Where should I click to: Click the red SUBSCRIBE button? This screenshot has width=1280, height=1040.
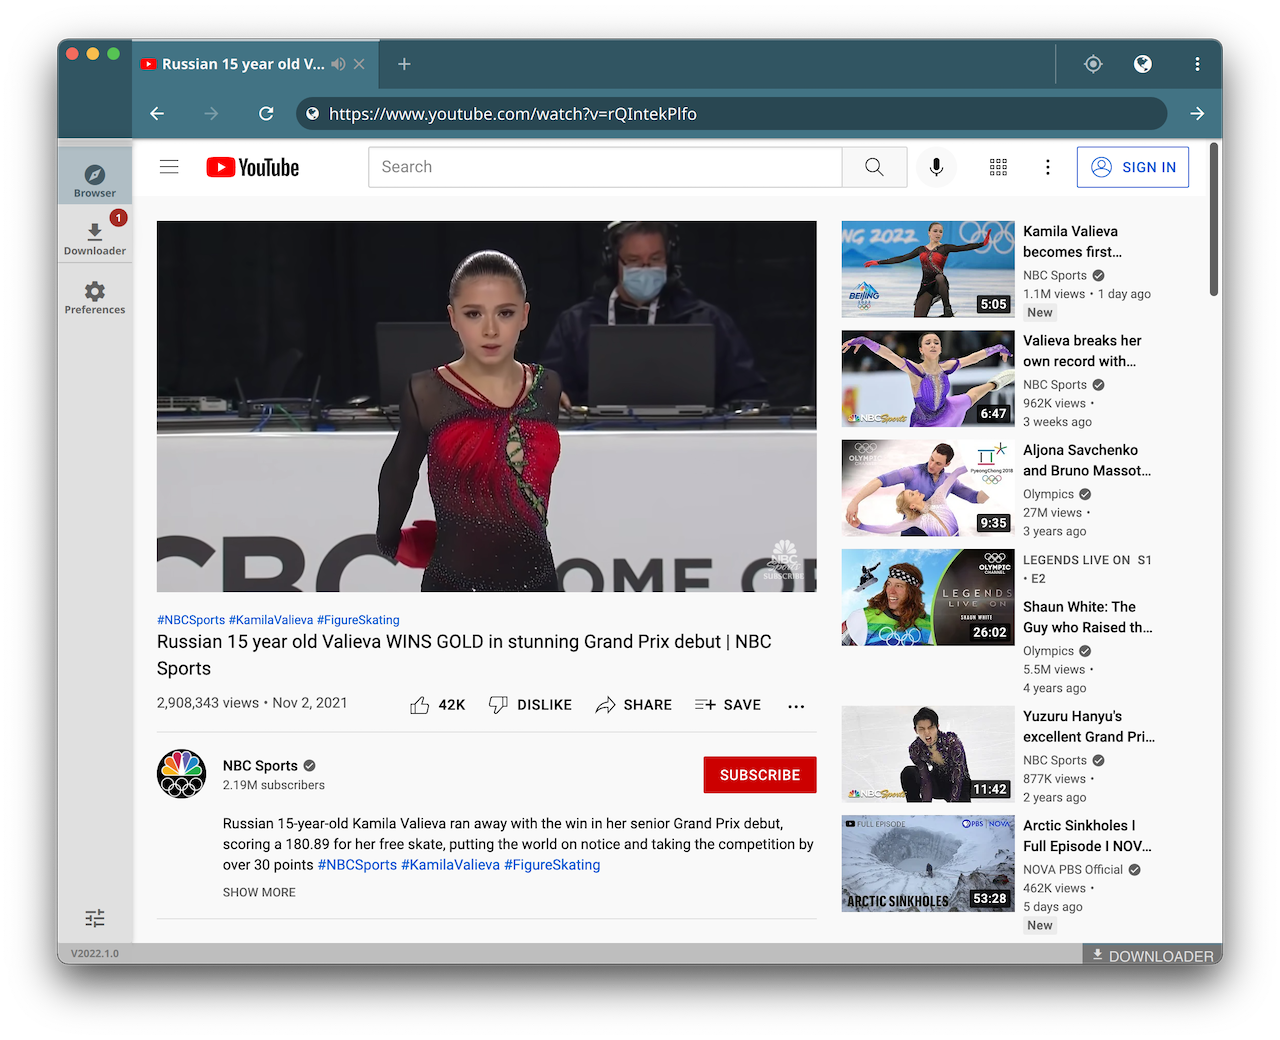pyautogui.click(x=760, y=775)
